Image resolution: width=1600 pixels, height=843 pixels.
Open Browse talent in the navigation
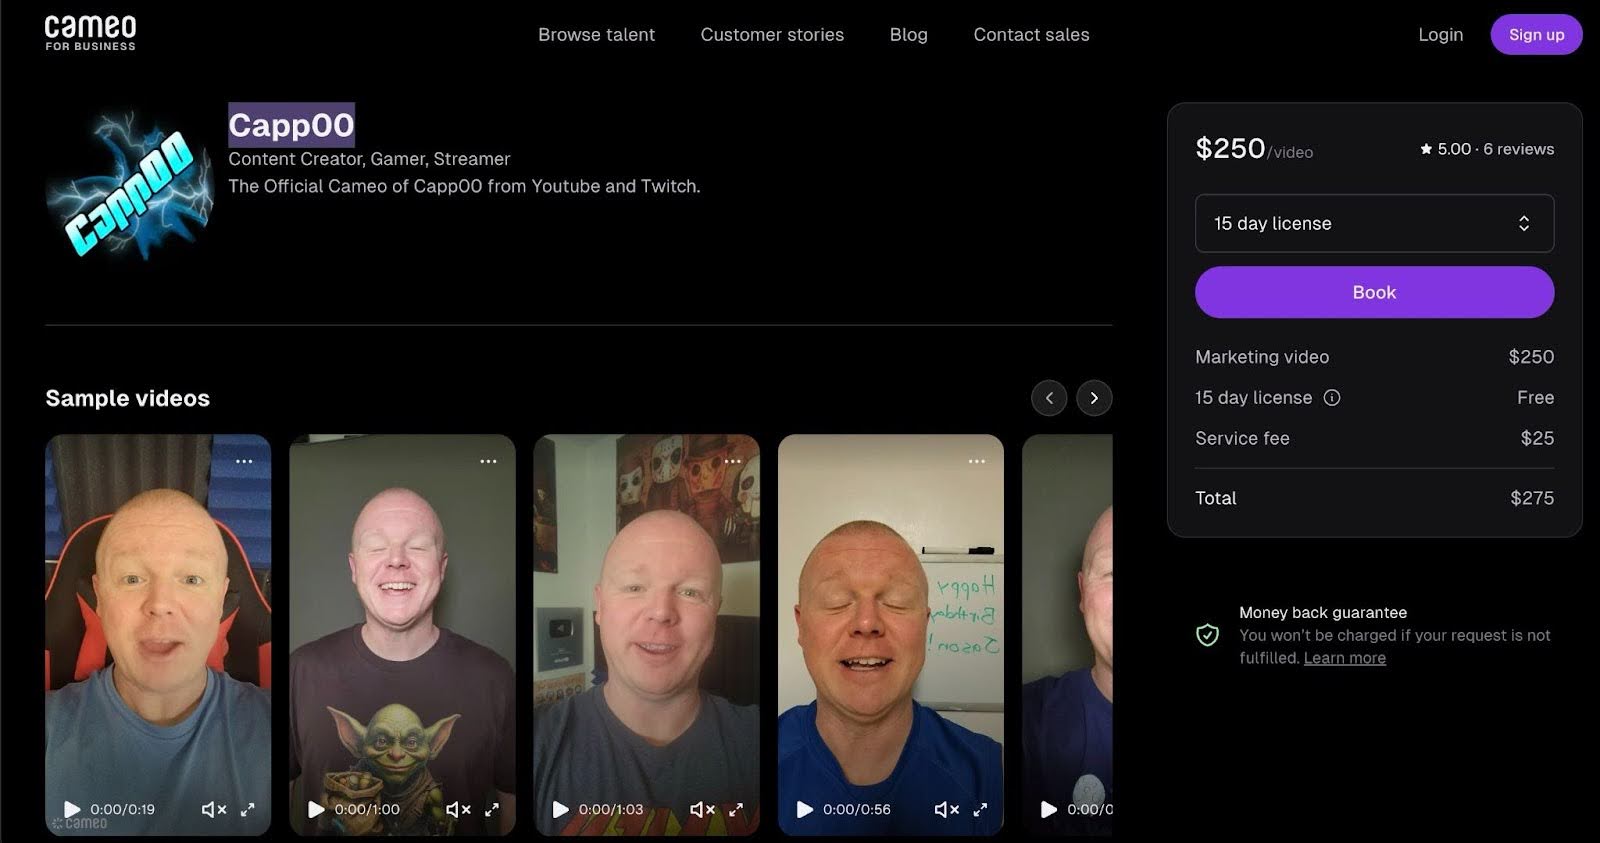point(596,34)
